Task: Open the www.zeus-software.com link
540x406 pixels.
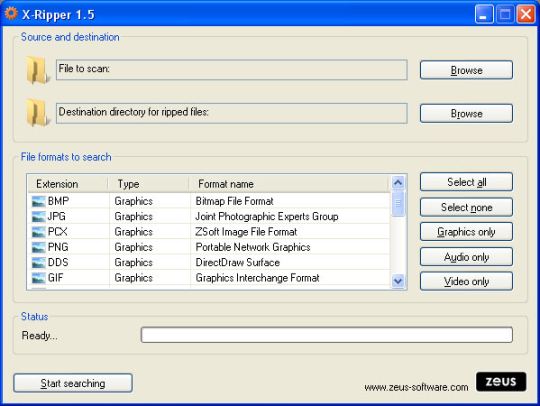Action: [x=416, y=387]
